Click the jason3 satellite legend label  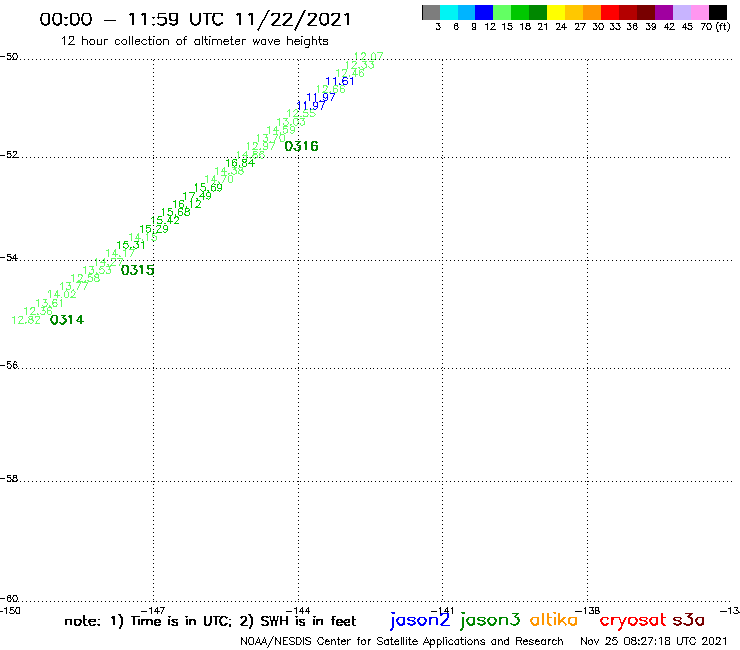click(490, 620)
